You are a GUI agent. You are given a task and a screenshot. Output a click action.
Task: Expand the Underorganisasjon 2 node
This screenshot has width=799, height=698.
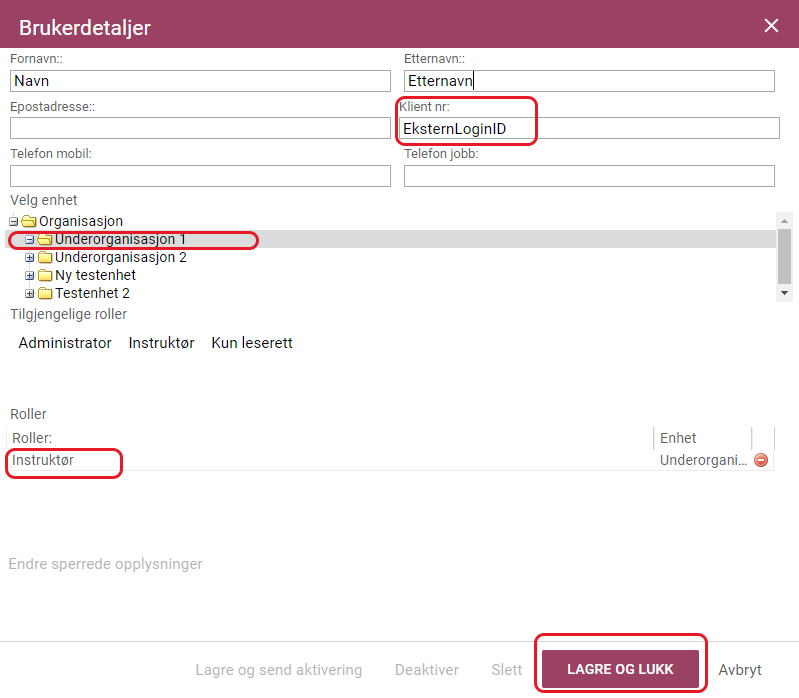(30, 257)
